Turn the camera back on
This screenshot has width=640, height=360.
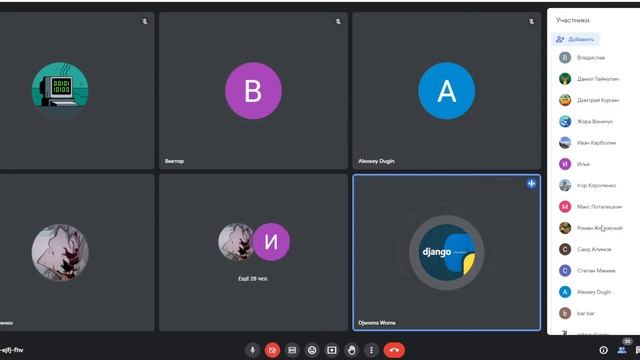pos(272,350)
